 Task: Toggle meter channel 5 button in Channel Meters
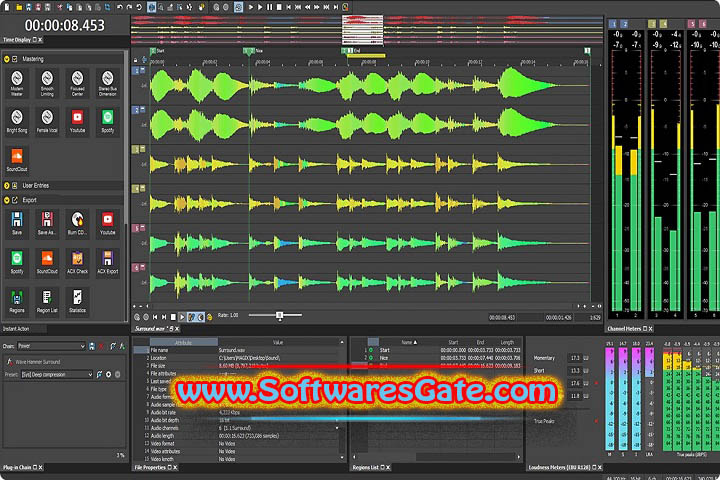tap(692, 24)
